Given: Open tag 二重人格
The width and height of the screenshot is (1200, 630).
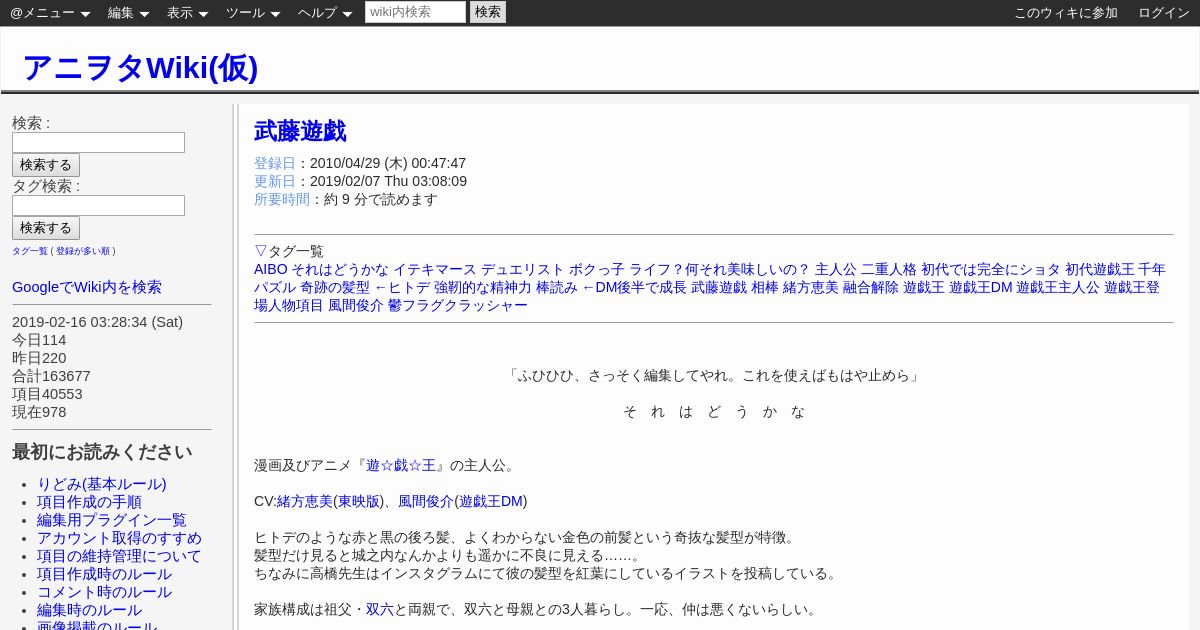Looking at the screenshot, I should (x=889, y=269).
